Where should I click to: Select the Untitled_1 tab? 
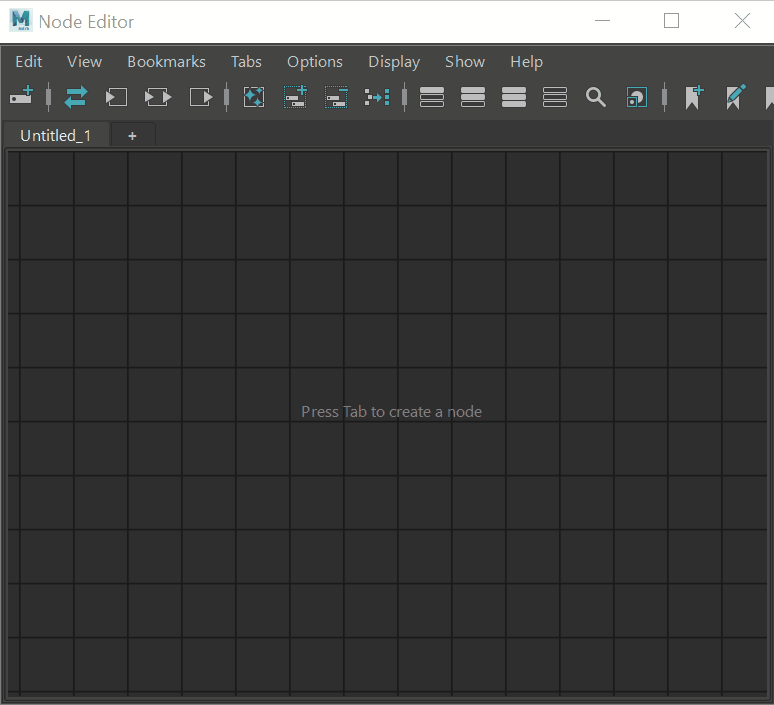click(x=55, y=136)
